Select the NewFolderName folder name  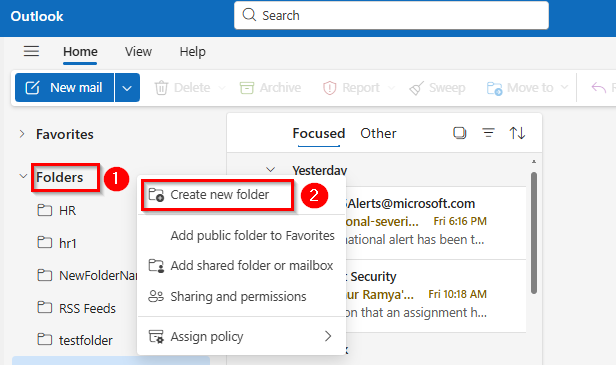pos(98,275)
